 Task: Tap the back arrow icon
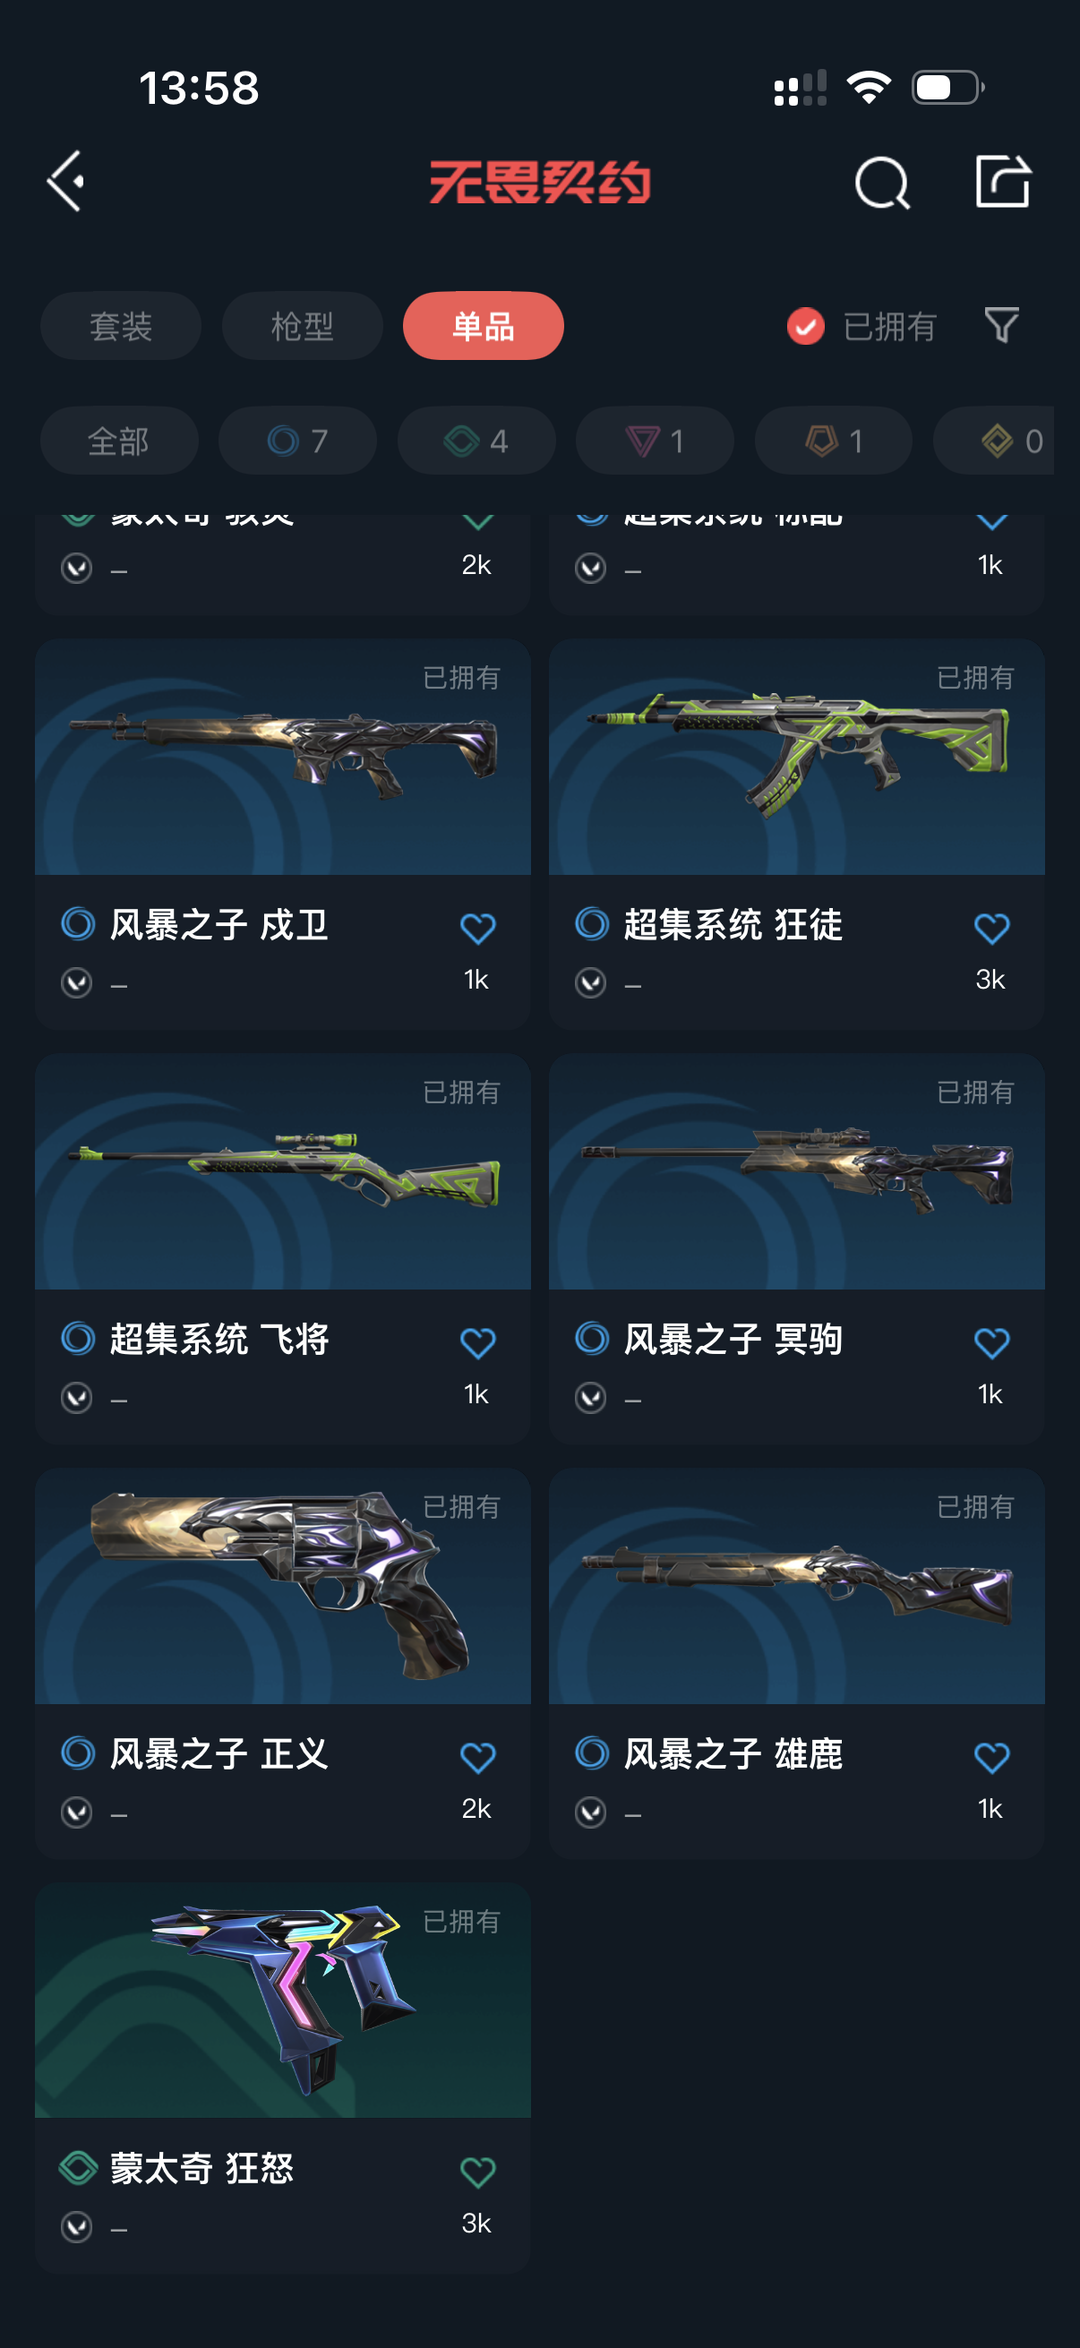[x=67, y=182]
